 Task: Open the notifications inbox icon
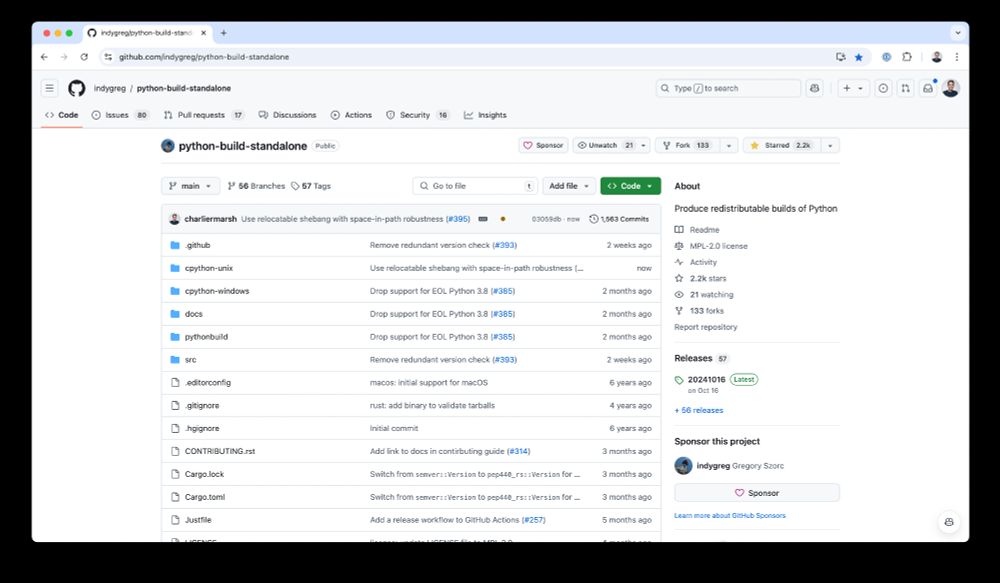[x=928, y=88]
